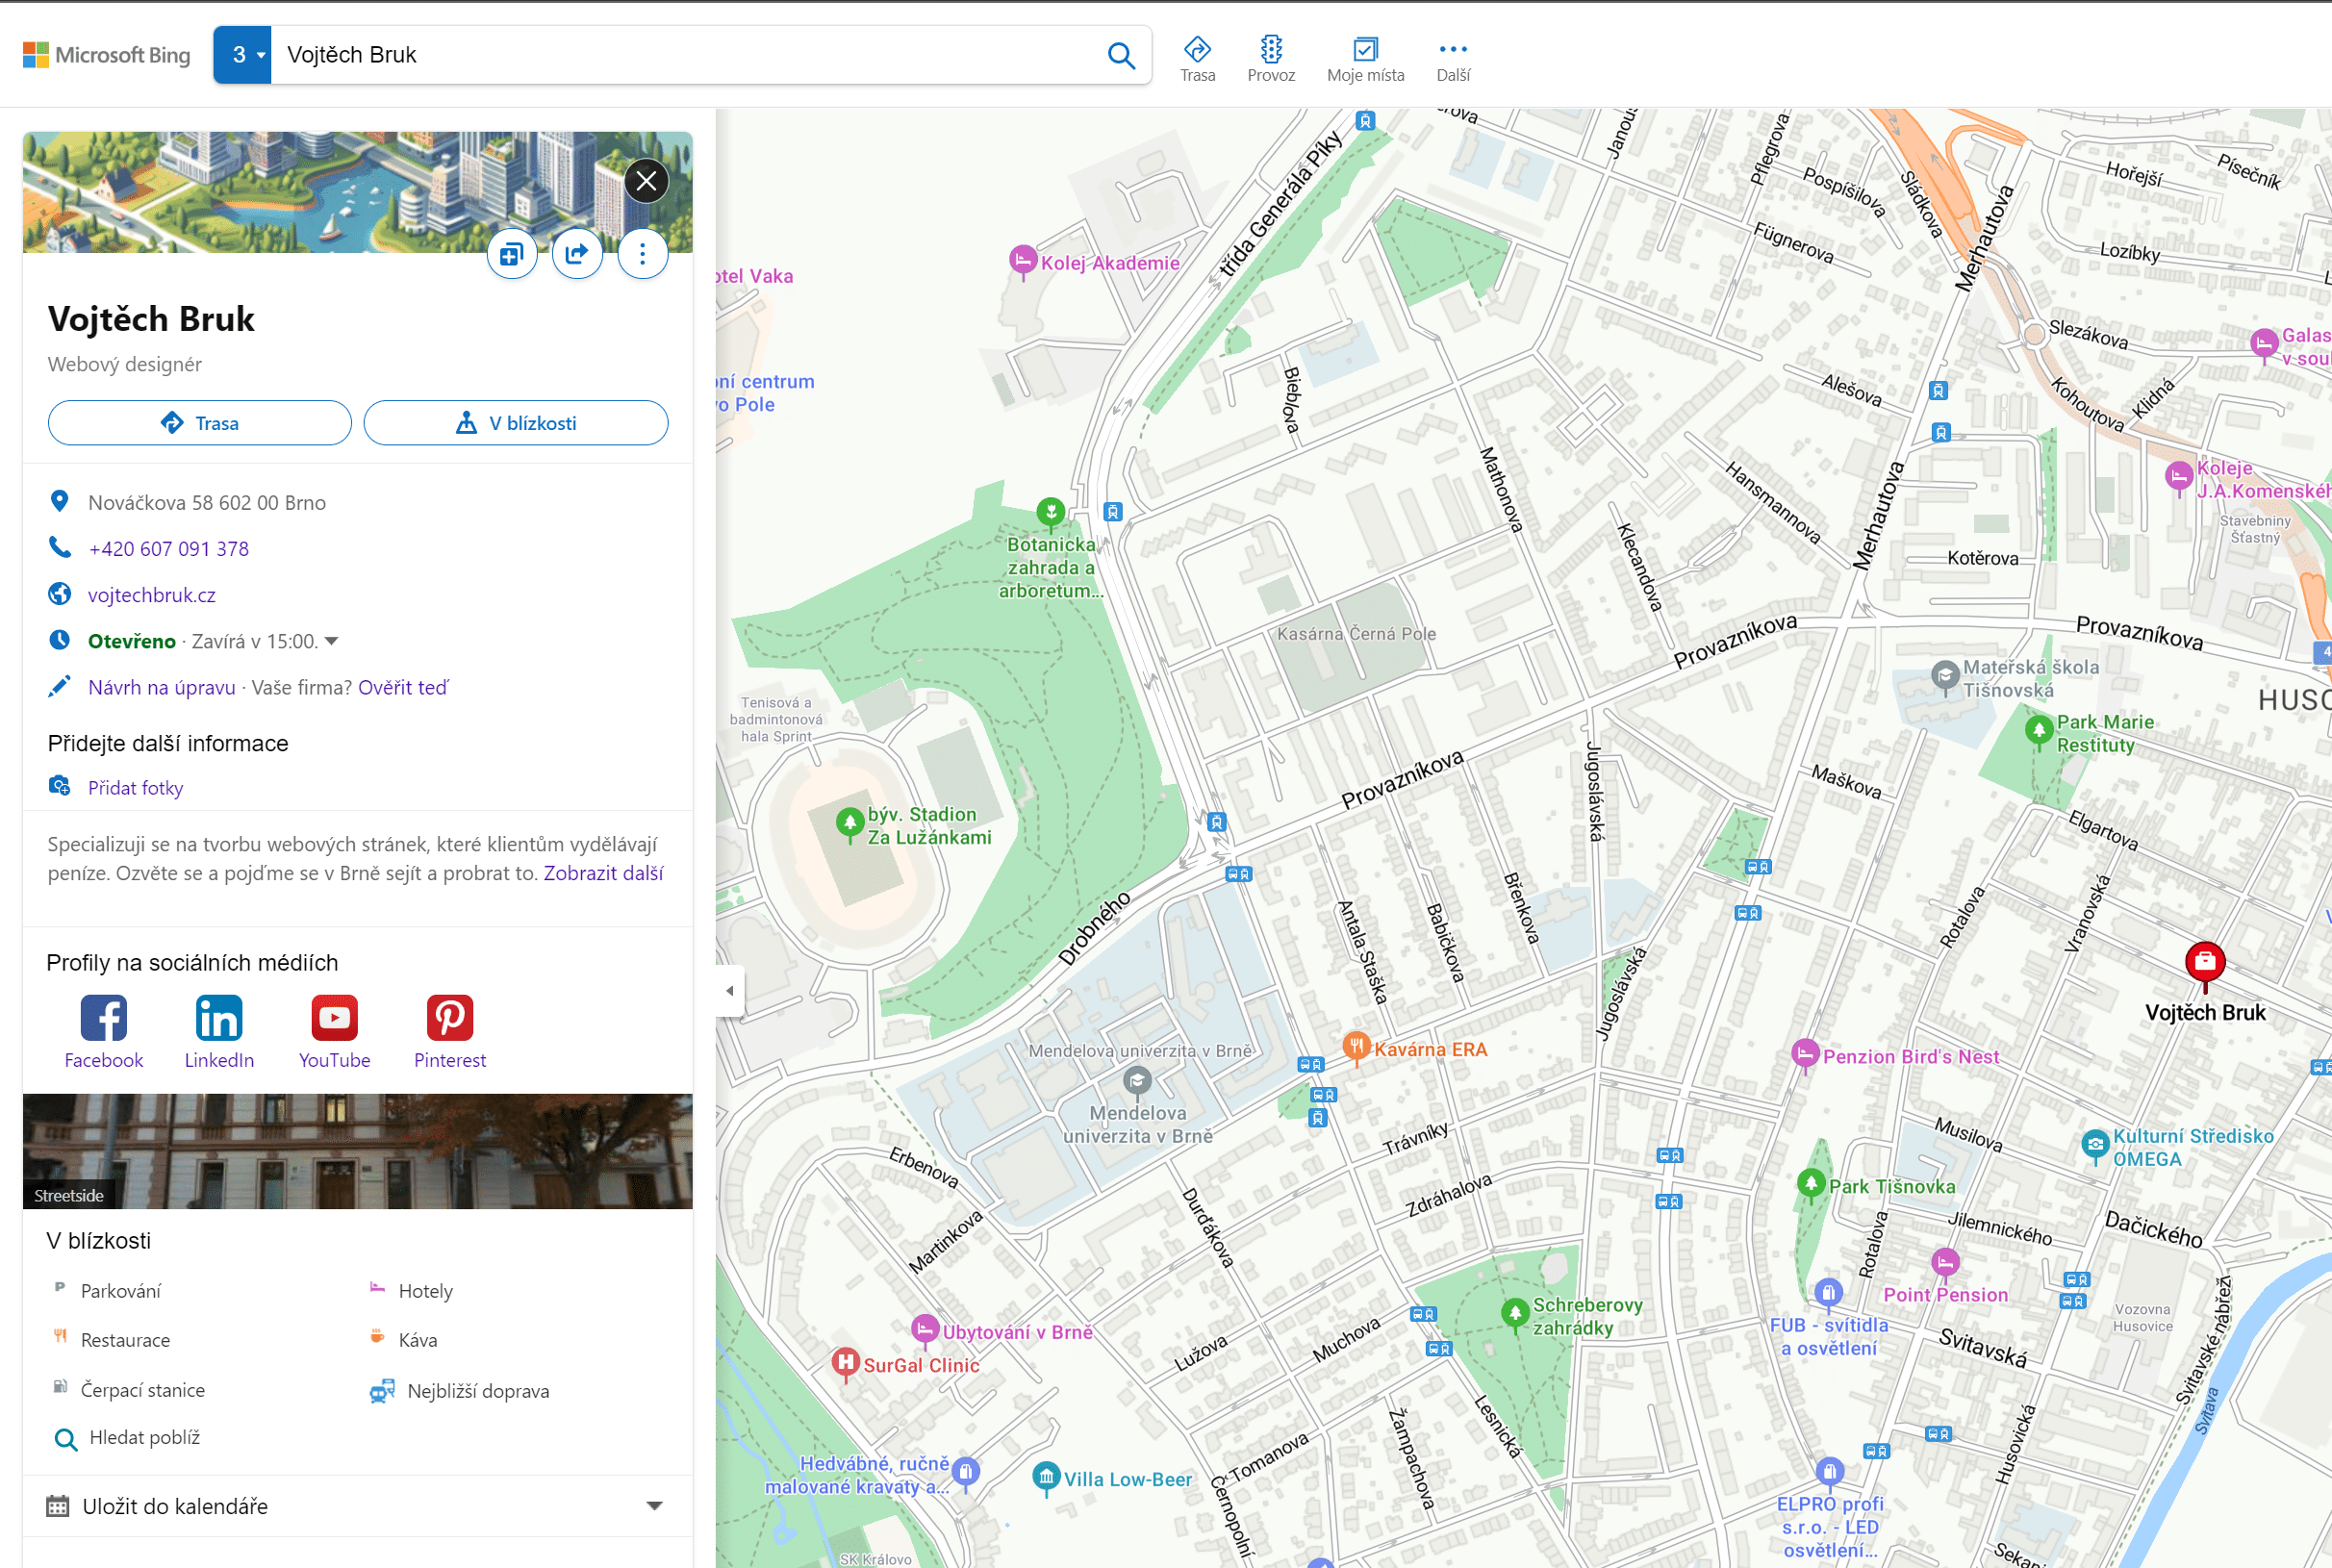Click the Ubytování v Brně marker
2332x1568 pixels.
(925, 1330)
